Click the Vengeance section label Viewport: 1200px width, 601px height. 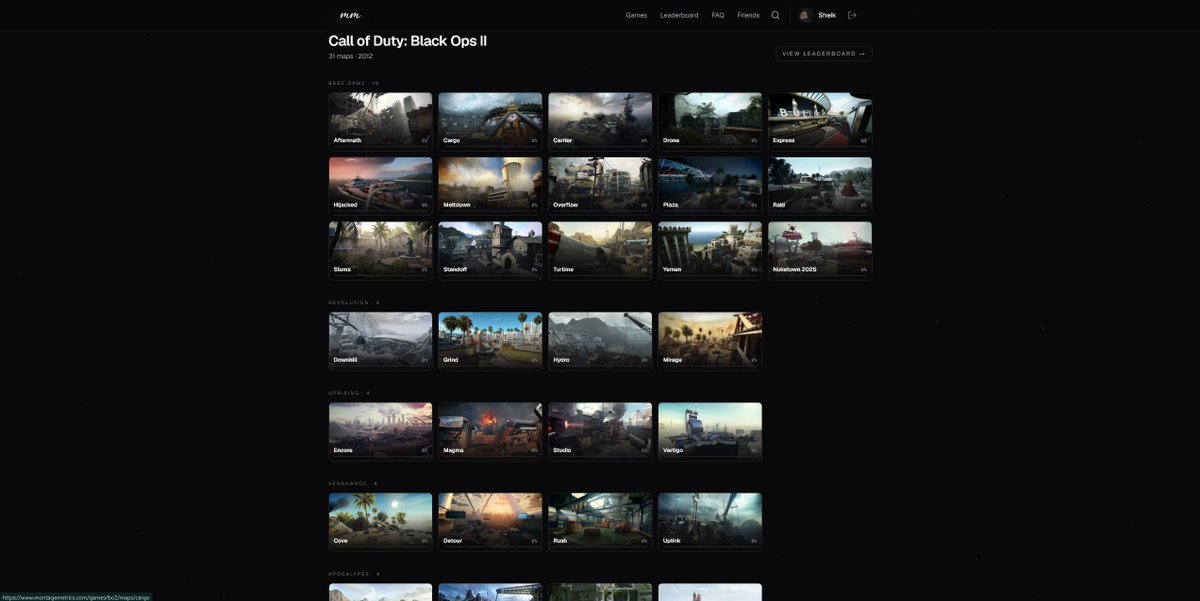pyautogui.click(x=353, y=483)
